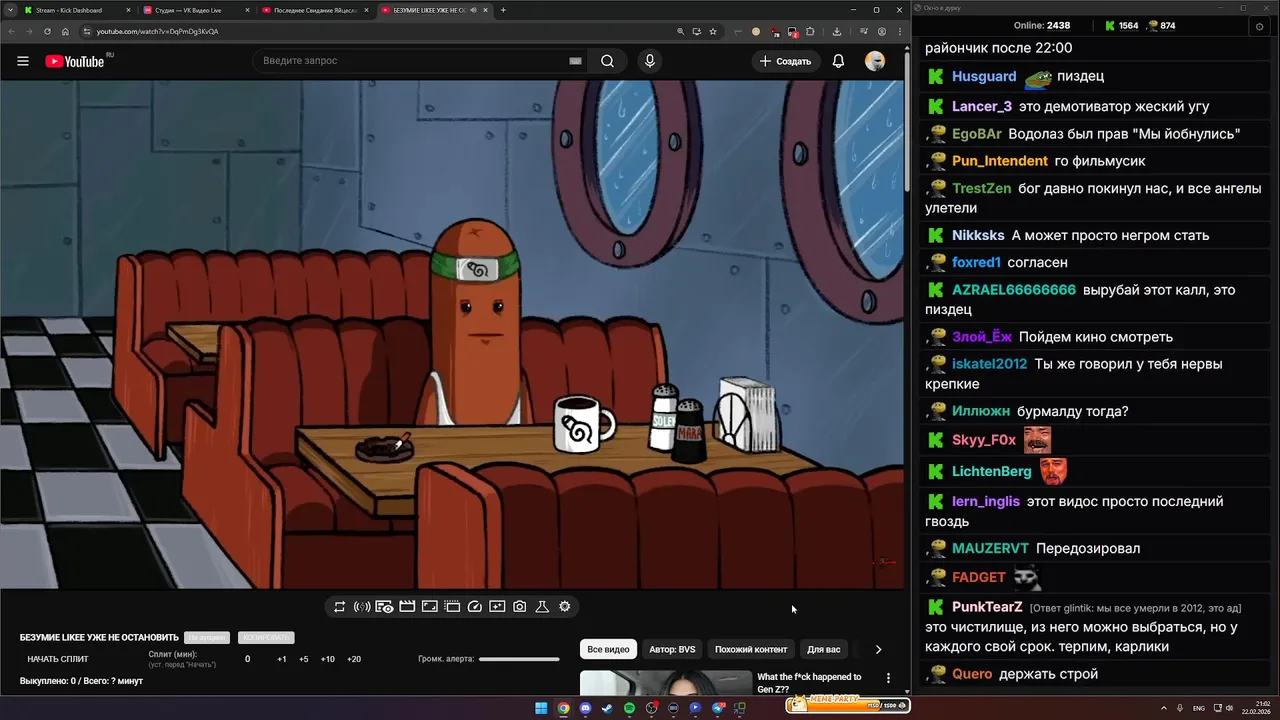
Task: Click the НАЧАТЬ СПЛИТ button
Action: coord(58,659)
